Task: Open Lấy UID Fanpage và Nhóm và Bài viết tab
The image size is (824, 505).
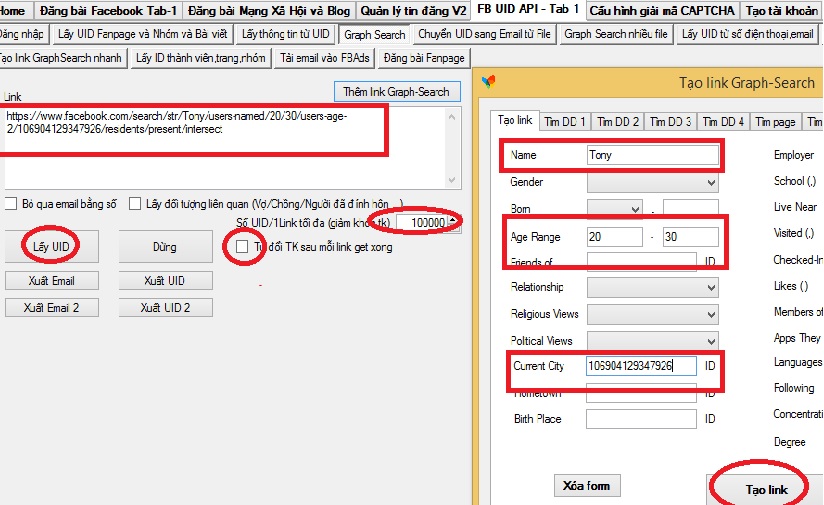Action: pos(142,34)
